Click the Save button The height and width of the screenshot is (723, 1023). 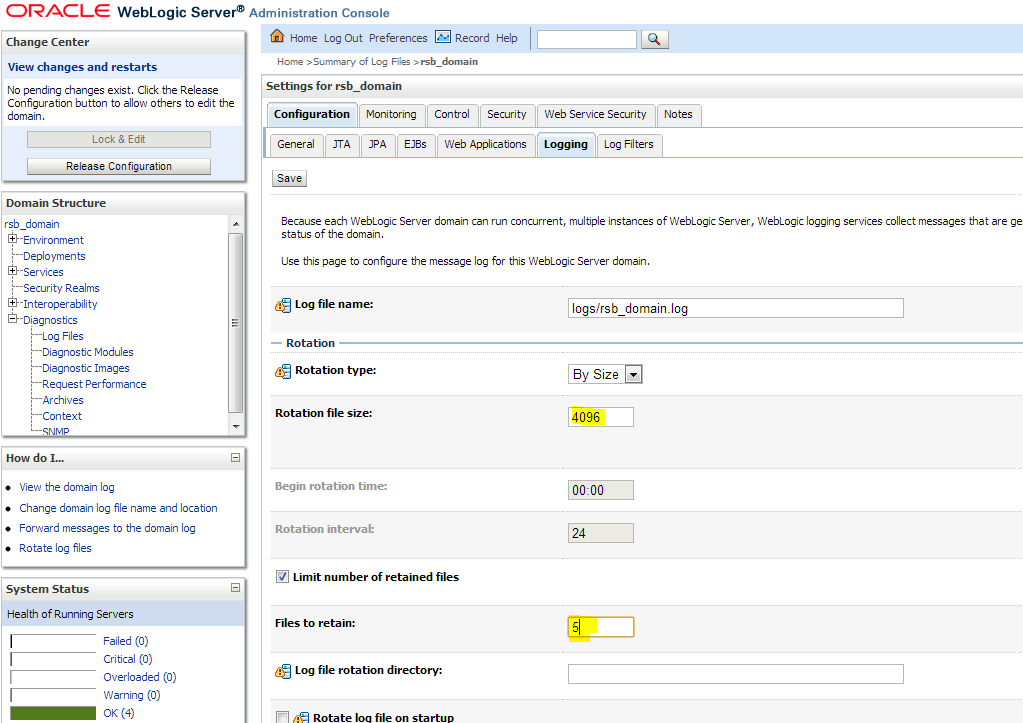pos(289,178)
